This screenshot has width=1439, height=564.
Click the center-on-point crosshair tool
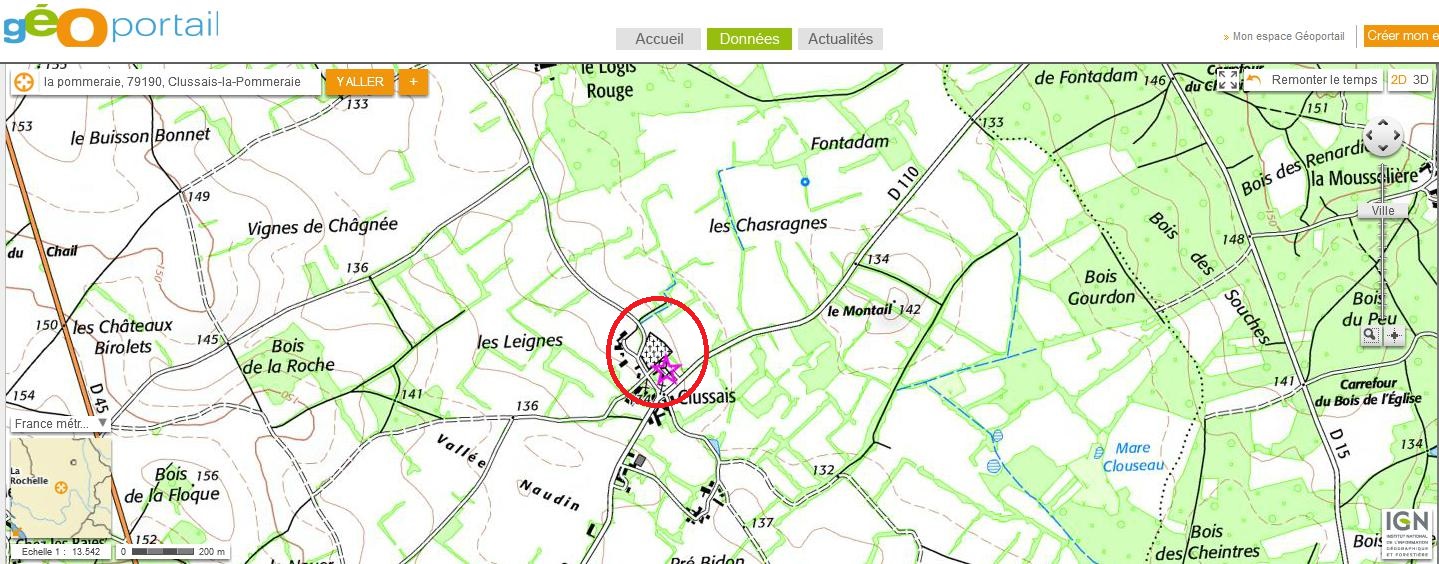[x=1395, y=336]
